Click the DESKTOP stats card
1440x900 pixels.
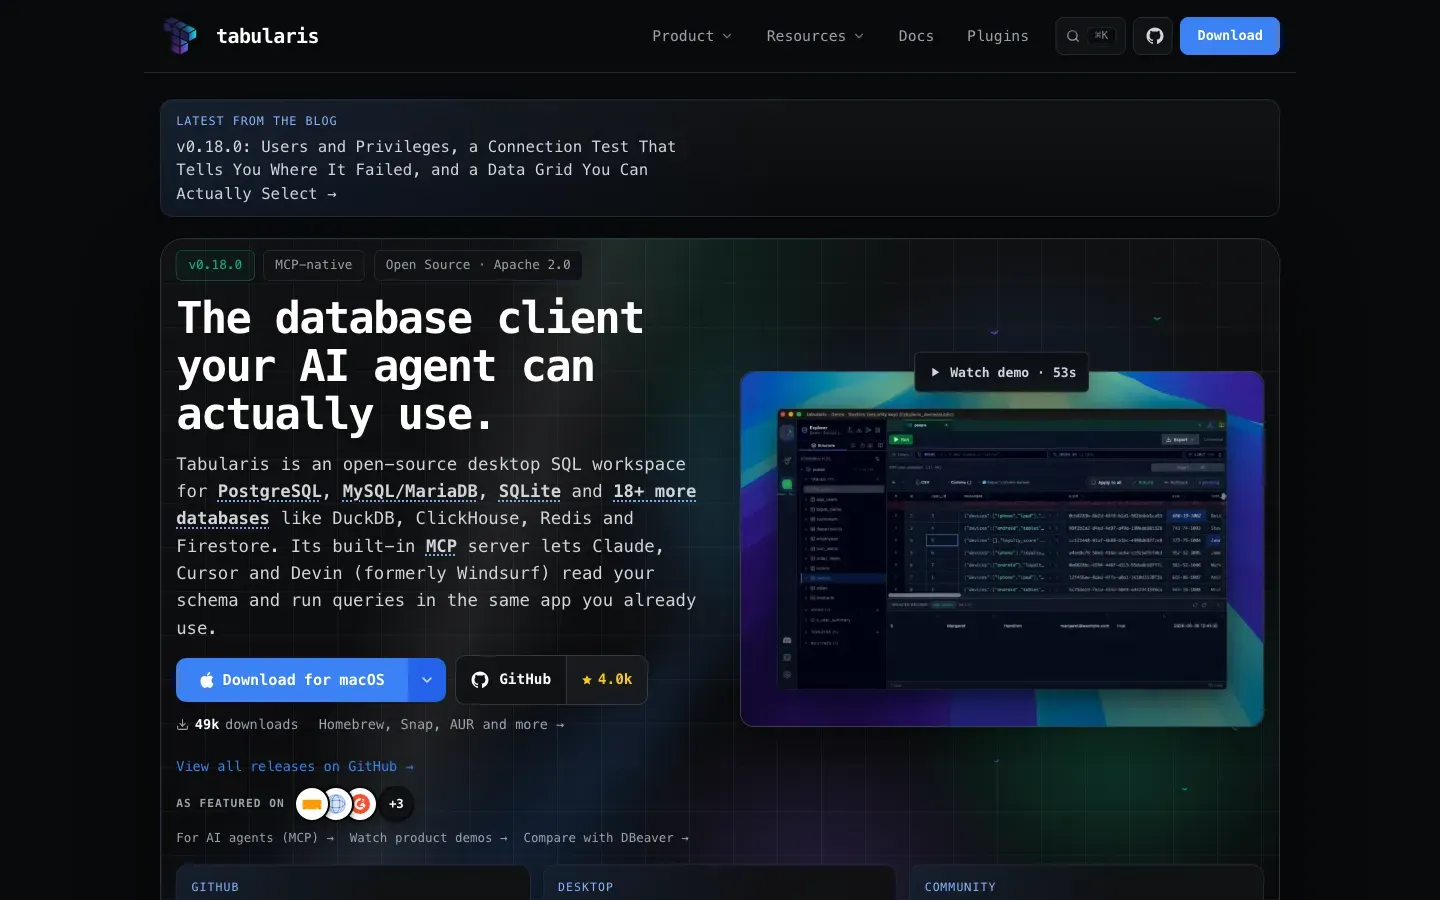point(719,883)
